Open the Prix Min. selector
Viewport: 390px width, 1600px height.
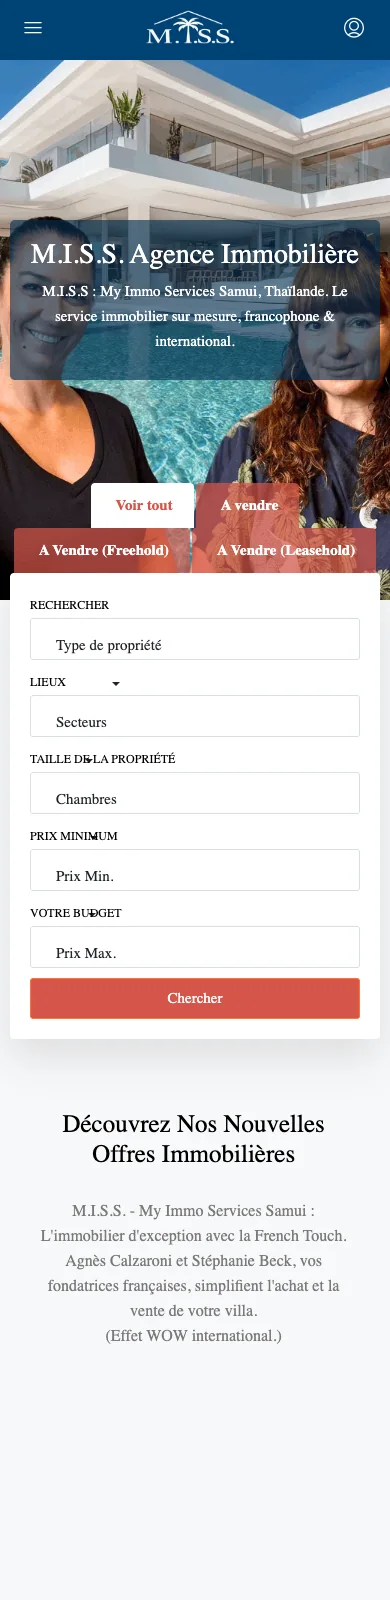pyautogui.click(x=195, y=870)
